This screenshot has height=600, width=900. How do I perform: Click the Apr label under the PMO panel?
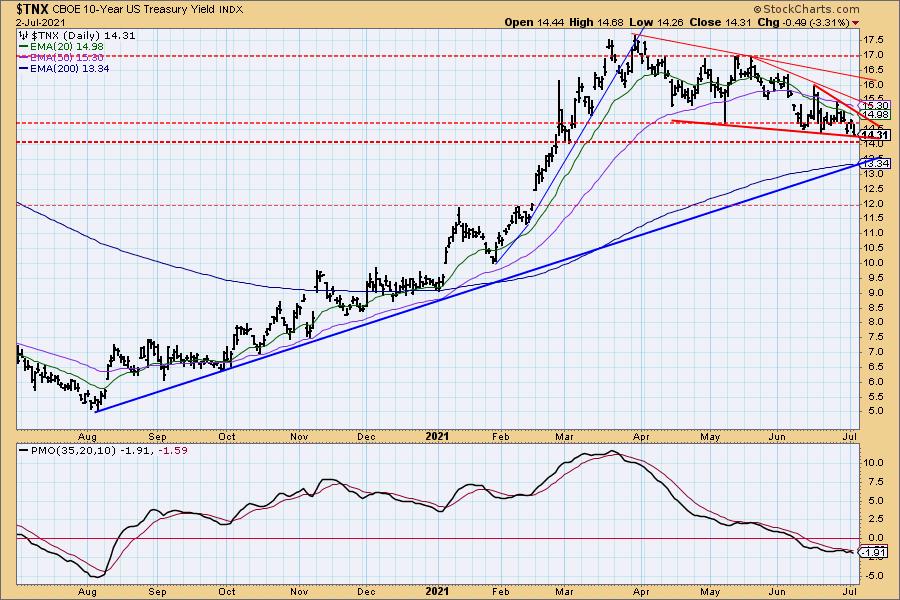click(641, 591)
